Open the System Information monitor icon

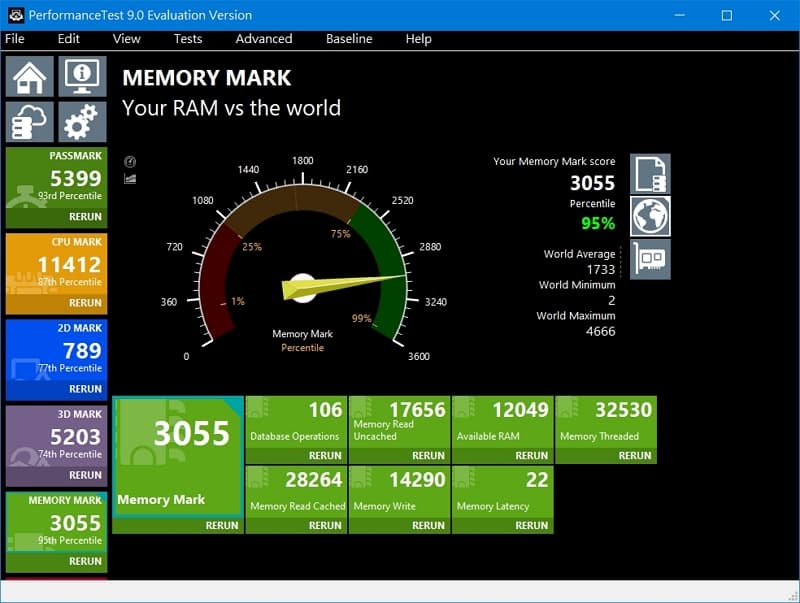pos(82,77)
